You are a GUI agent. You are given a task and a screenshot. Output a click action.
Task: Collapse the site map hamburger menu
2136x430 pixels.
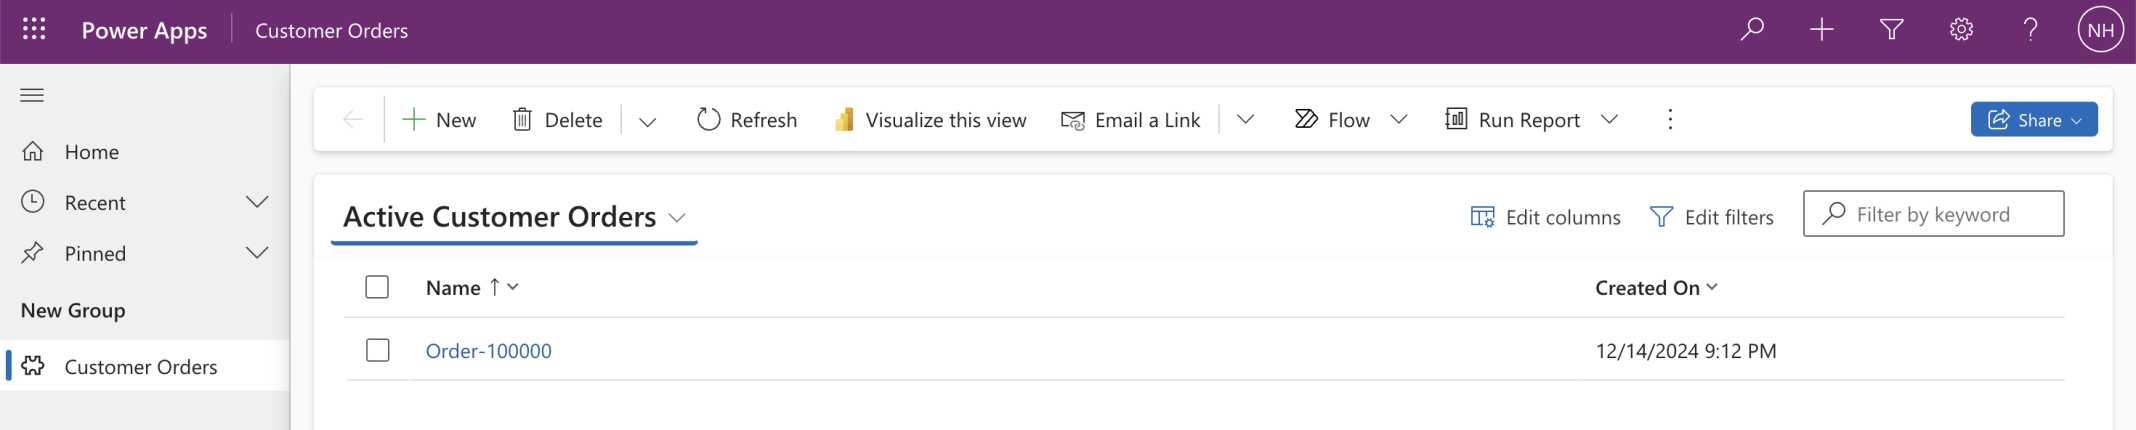32,95
